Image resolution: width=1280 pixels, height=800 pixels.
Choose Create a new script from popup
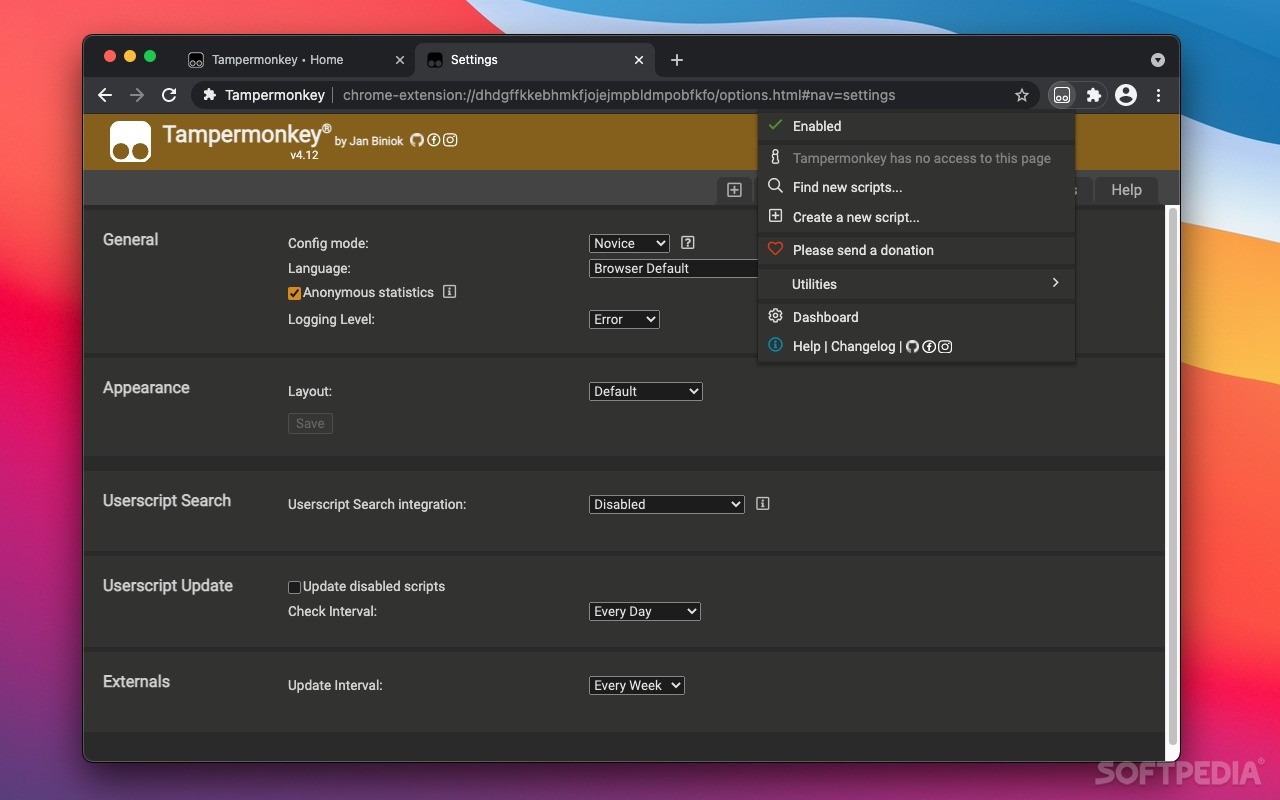[x=916, y=217]
